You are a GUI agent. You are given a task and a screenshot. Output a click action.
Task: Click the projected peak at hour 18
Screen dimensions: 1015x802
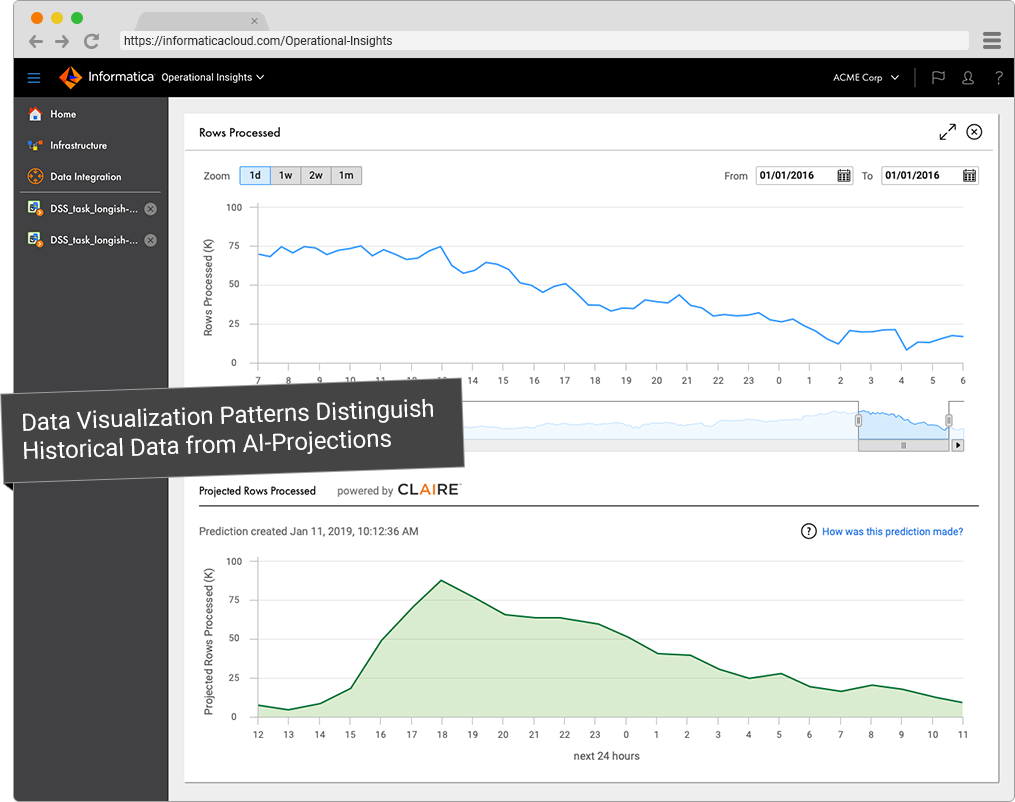pos(441,581)
